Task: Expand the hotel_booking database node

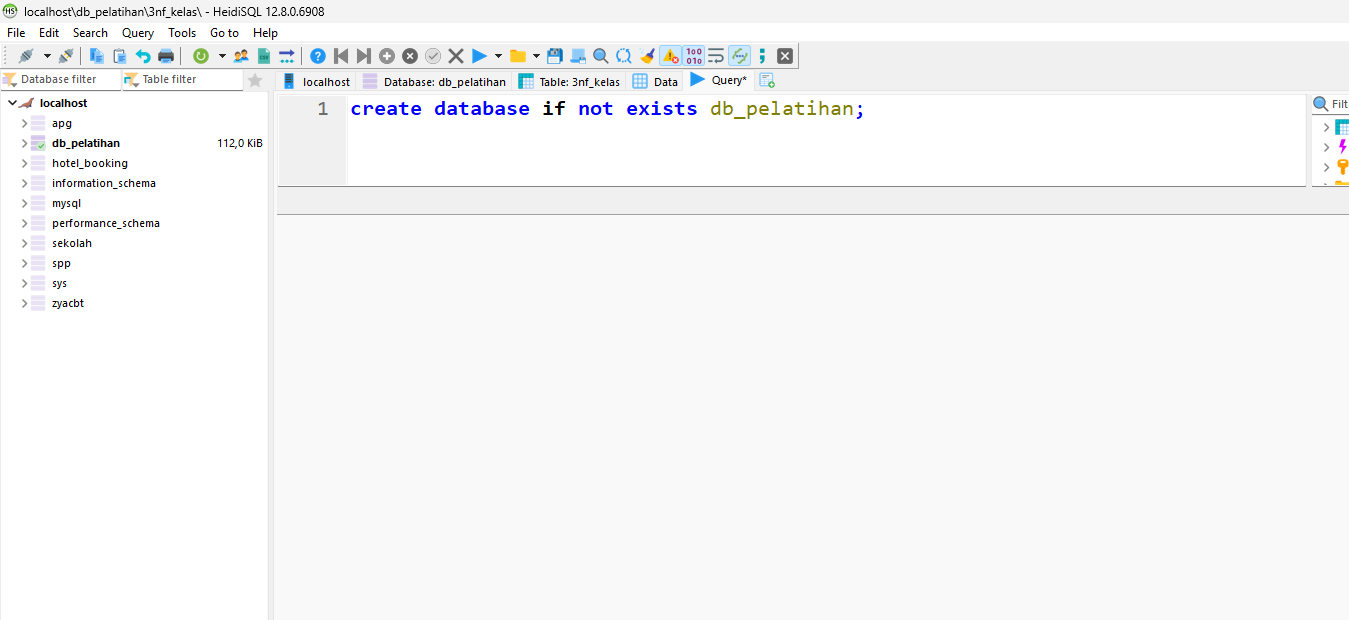Action: 24,163
